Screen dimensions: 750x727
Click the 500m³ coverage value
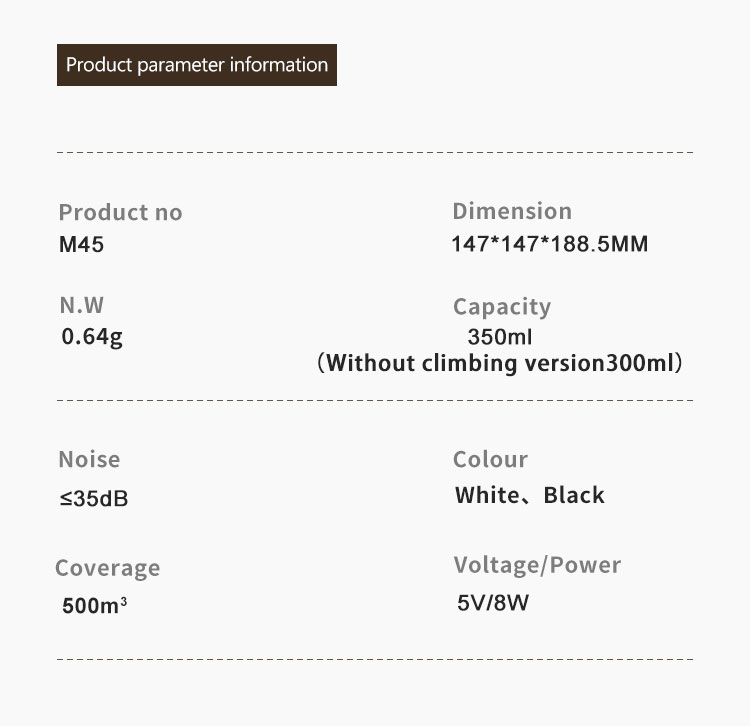[94, 606]
